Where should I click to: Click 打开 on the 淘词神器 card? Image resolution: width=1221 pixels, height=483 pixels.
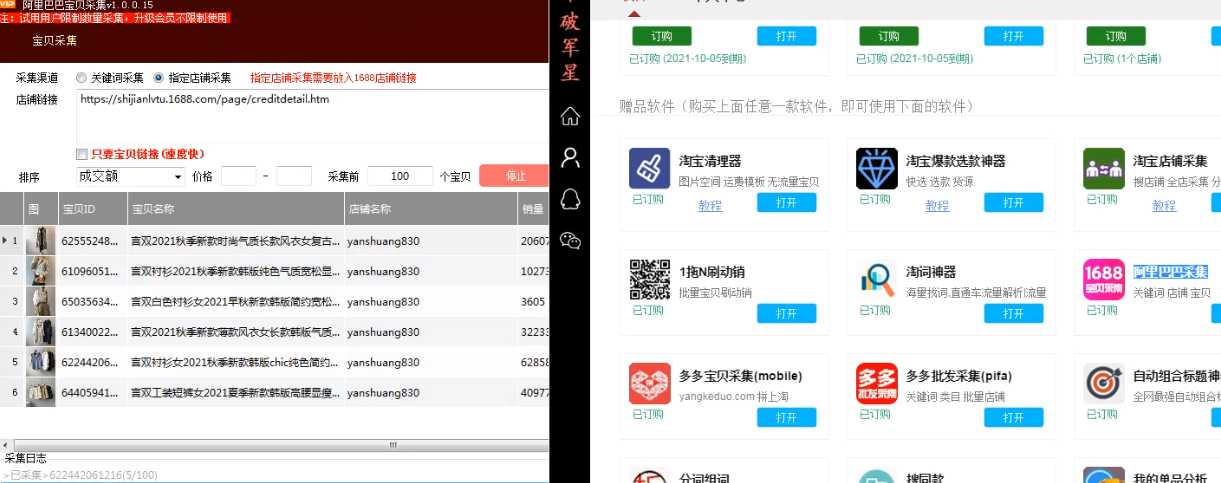(1014, 313)
